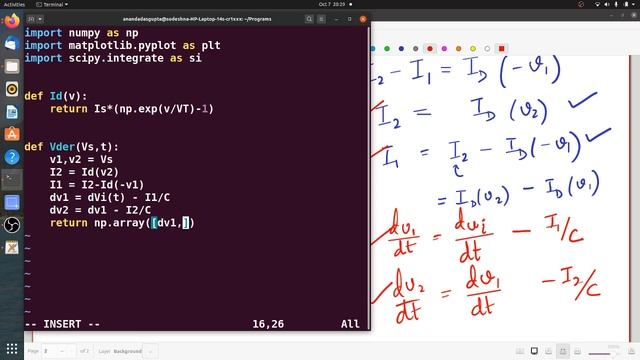640x360 pixels.
Task: Select yellow pen color
Action: [x=473, y=49]
